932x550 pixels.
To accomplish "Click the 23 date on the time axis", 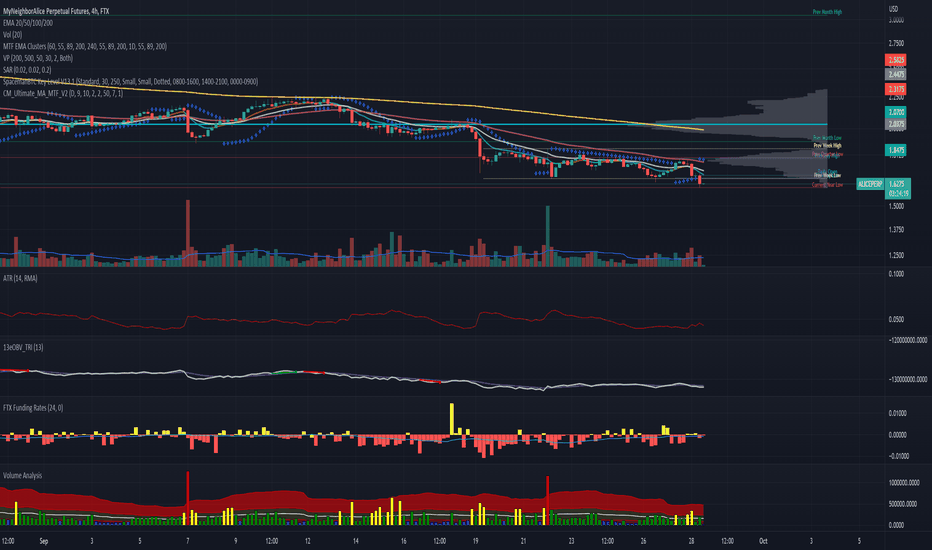I will [571, 541].
